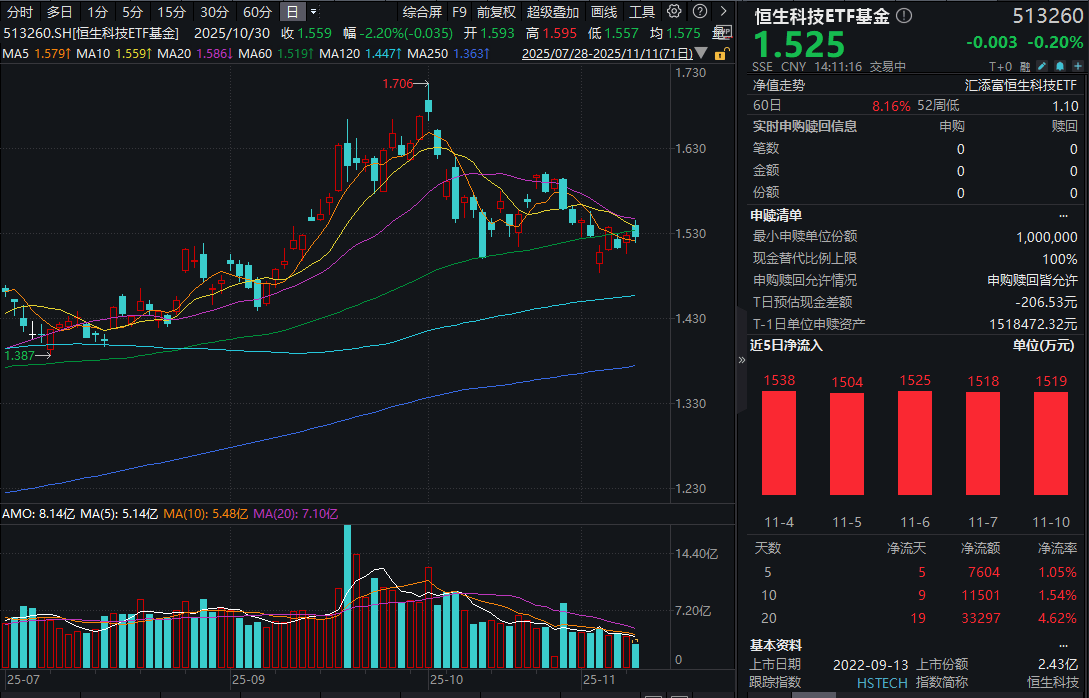Image resolution: width=1089 pixels, height=698 pixels.
Task: Click the 综合屏 button
Action: click(422, 12)
